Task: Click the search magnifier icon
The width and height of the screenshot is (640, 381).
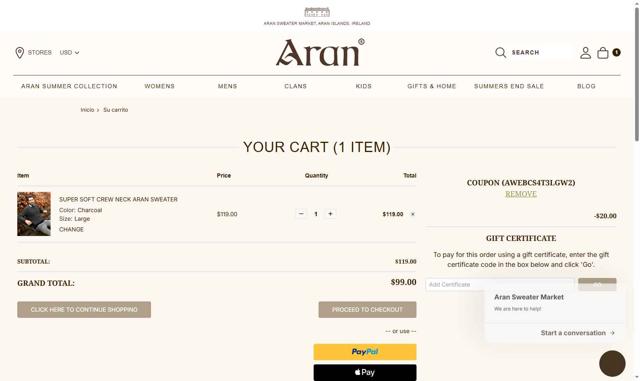Action: tap(500, 53)
